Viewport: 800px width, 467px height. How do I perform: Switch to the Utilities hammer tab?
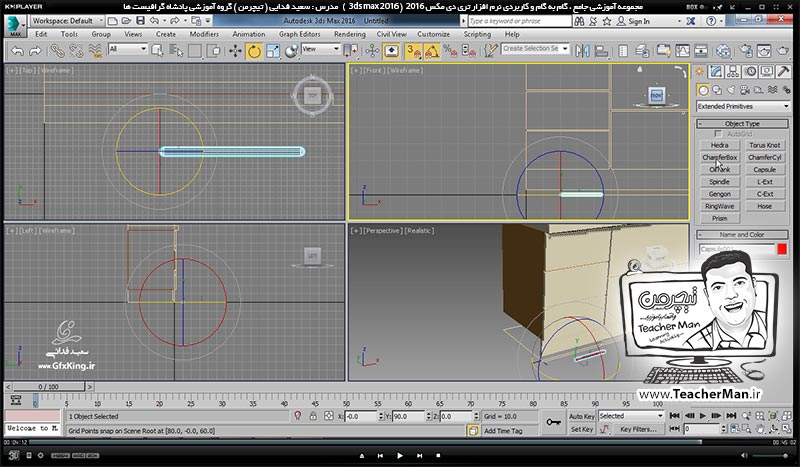click(x=783, y=71)
